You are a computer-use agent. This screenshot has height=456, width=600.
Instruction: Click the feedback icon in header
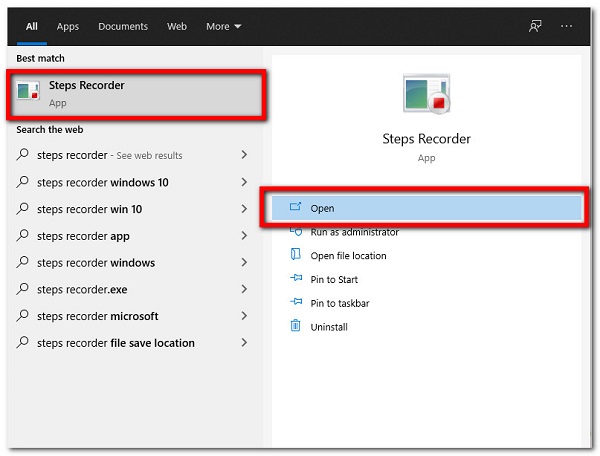(535, 26)
